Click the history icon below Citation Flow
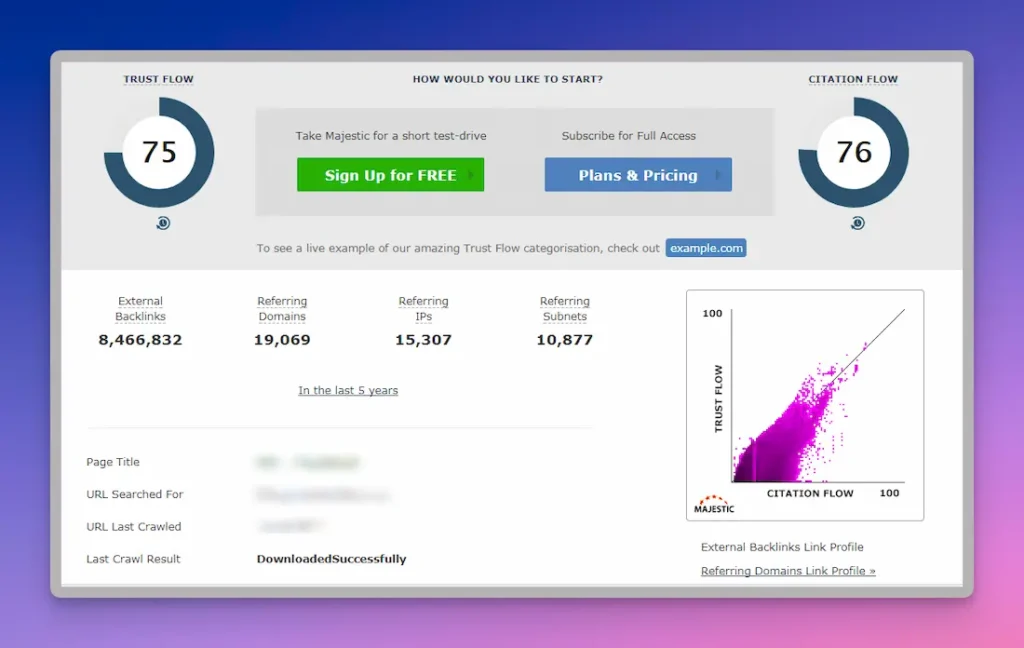The width and height of the screenshot is (1024, 648). [857, 223]
